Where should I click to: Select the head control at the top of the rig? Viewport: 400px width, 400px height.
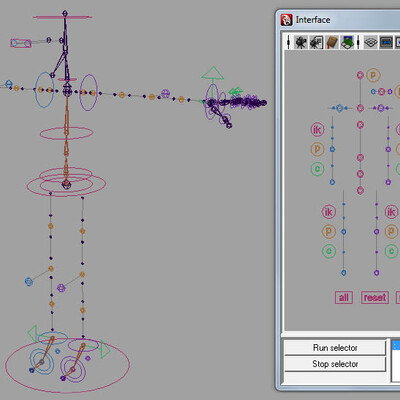tap(62, 17)
